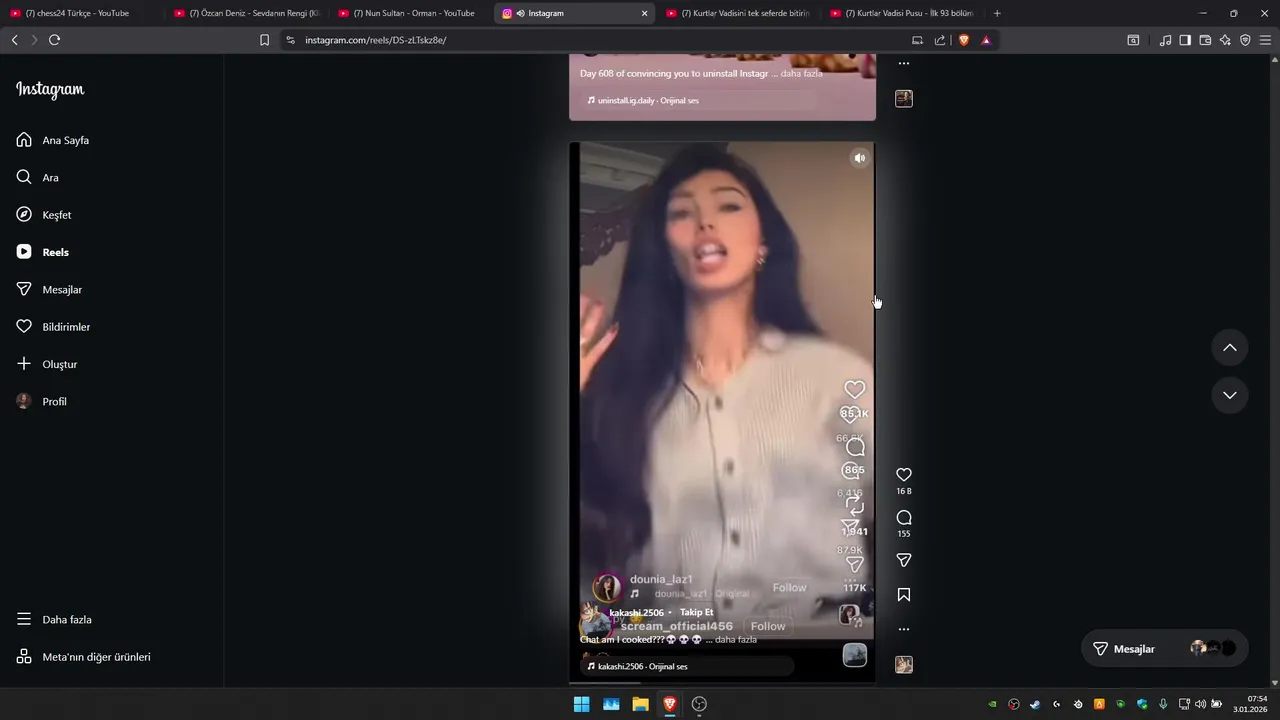The width and height of the screenshot is (1280, 720).
Task: Go back in browser history
Action: (x=14, y=40)
